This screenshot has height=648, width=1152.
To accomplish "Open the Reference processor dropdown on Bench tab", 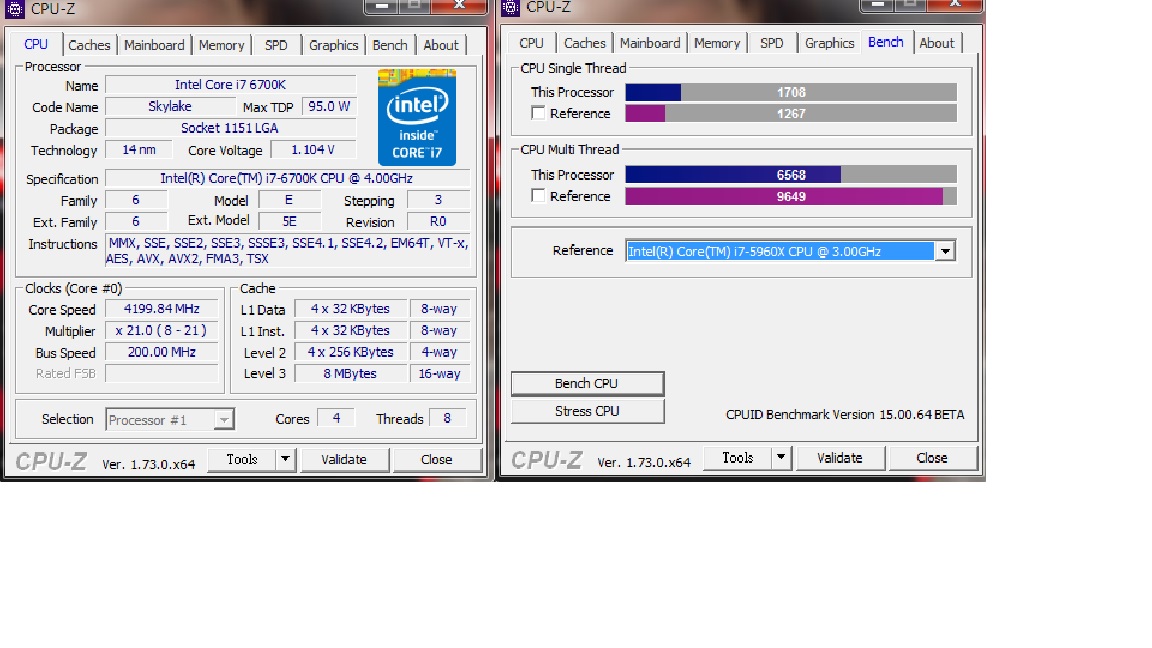I will point(945,251).
